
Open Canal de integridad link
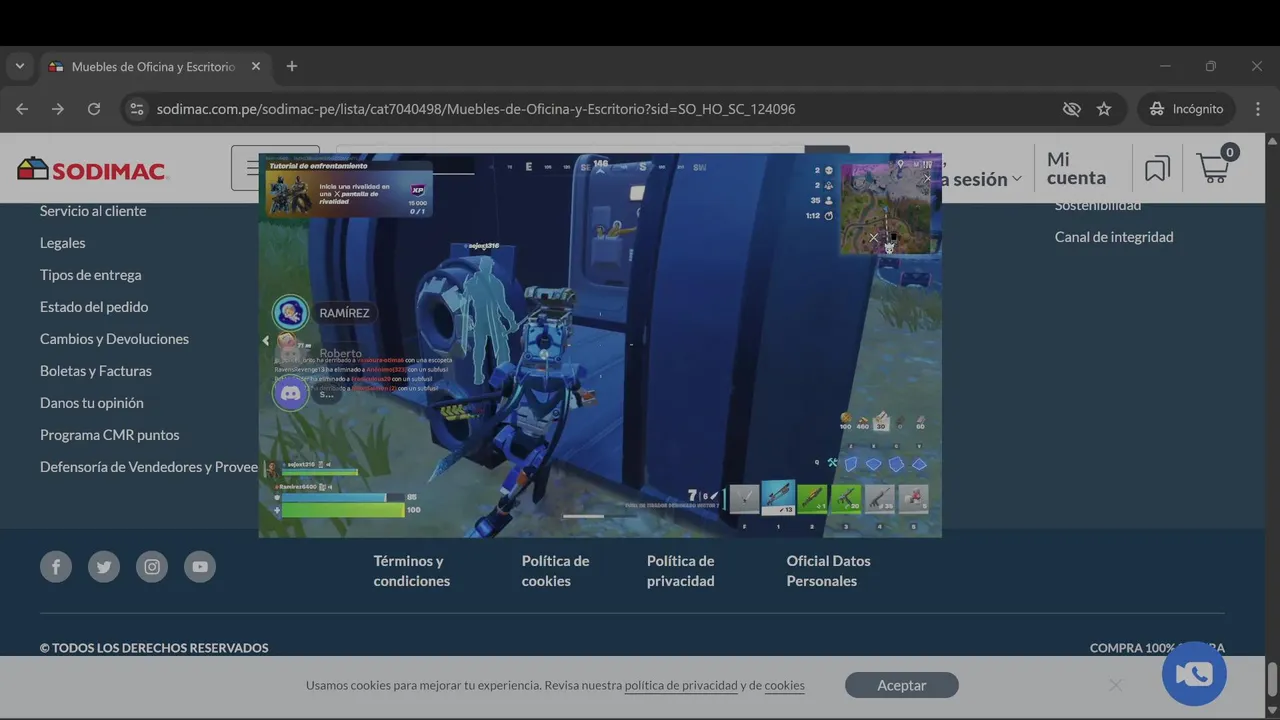point(1114,237)
